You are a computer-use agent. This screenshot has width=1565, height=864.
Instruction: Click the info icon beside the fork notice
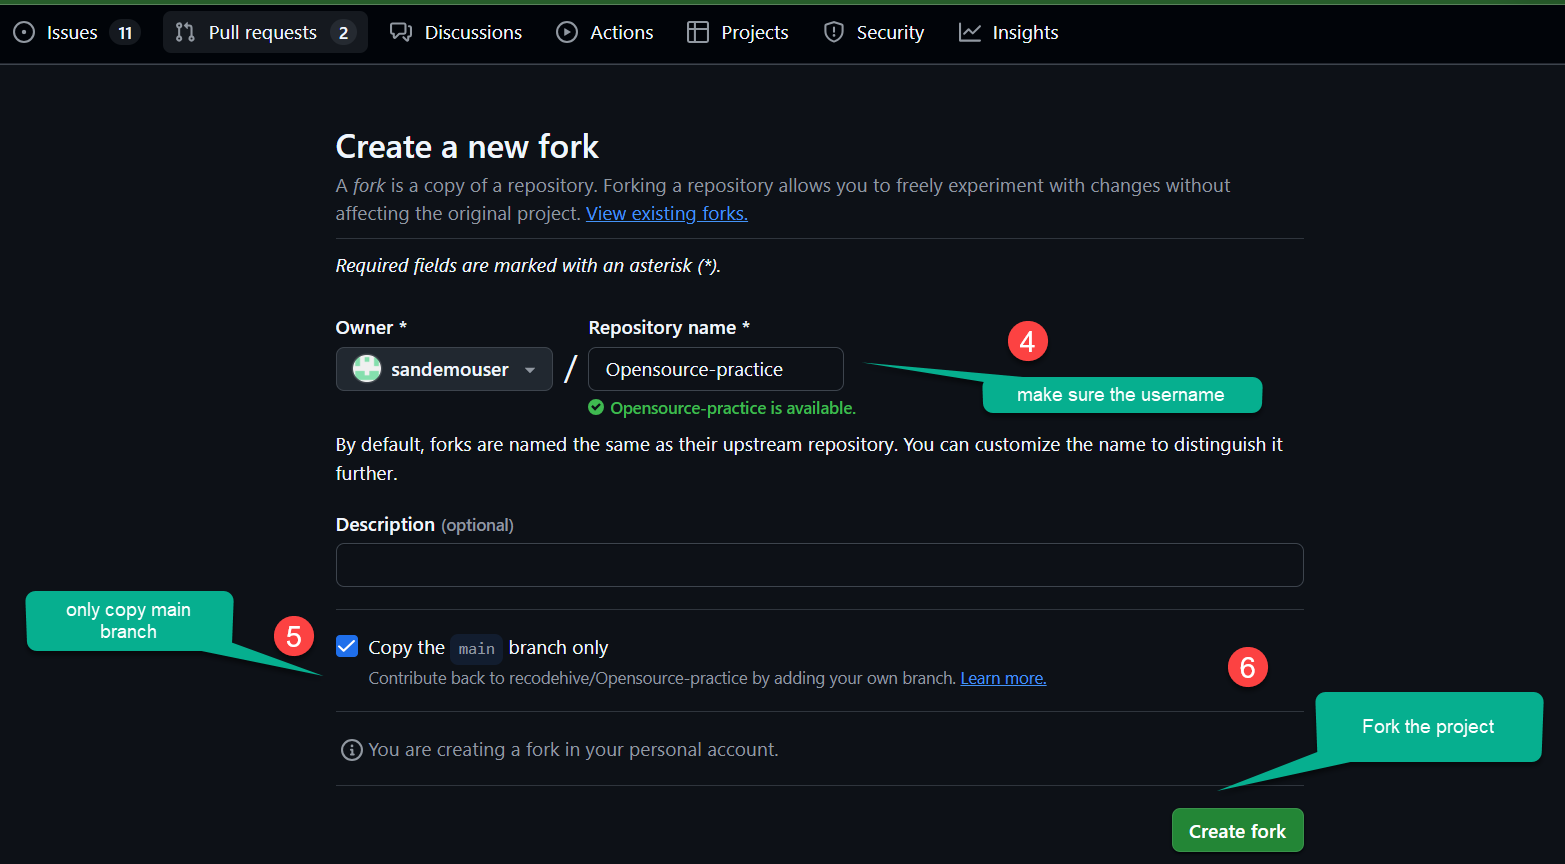351,749
